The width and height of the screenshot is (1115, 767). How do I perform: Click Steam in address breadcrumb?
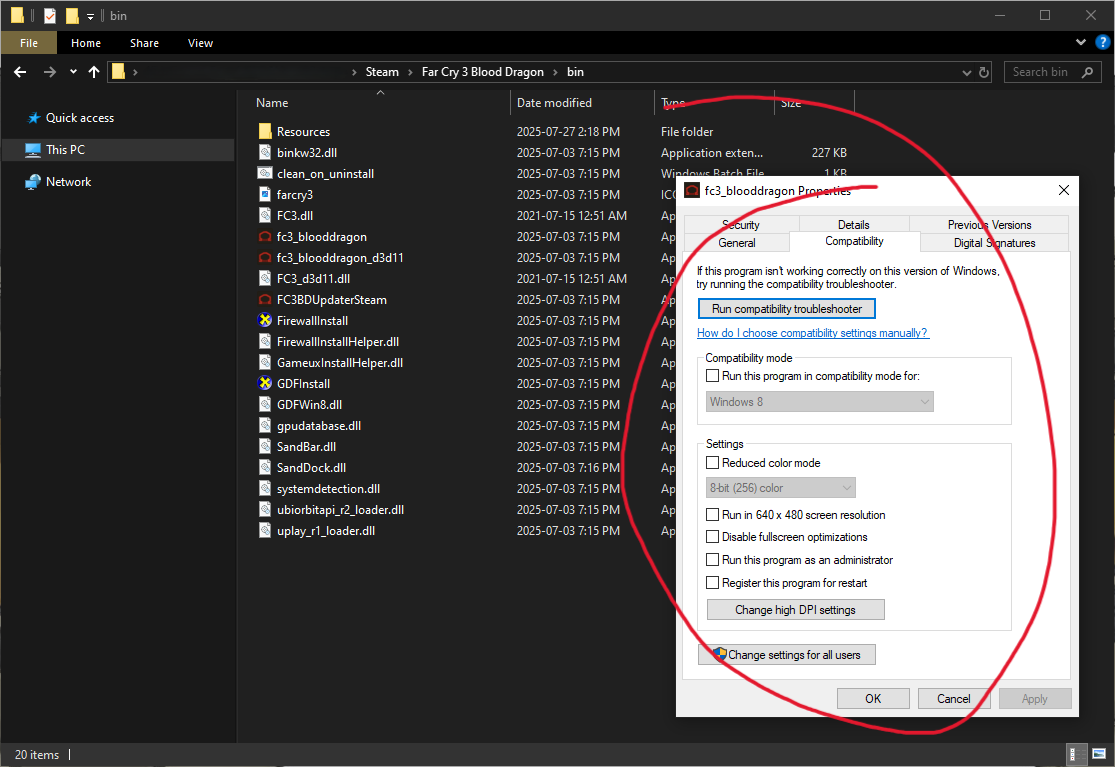point(382,72)
